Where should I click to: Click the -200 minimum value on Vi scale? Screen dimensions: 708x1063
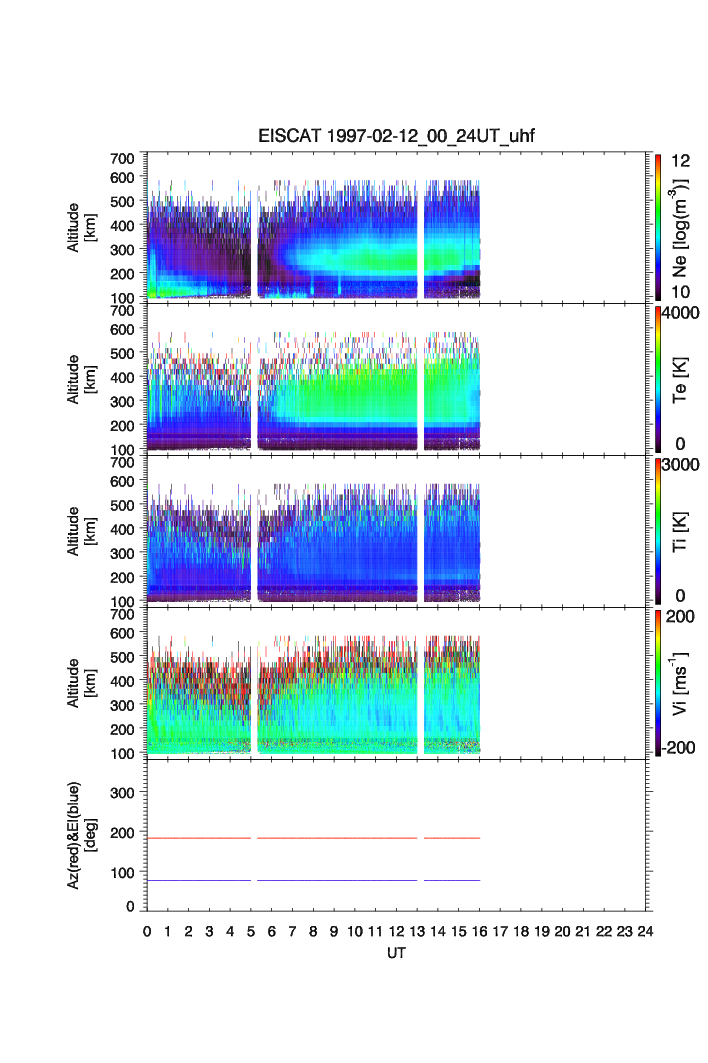(x=680, y=748)
